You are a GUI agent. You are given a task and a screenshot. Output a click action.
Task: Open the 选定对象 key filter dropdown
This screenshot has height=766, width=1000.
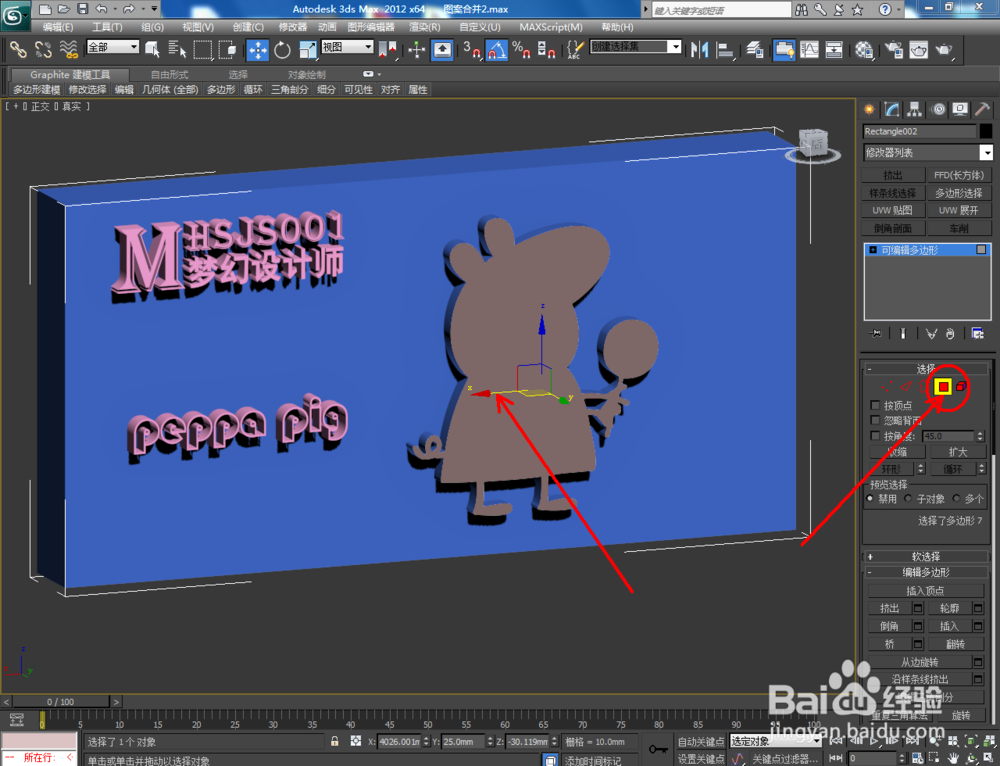pyautogui.click(x=776, y=741)
